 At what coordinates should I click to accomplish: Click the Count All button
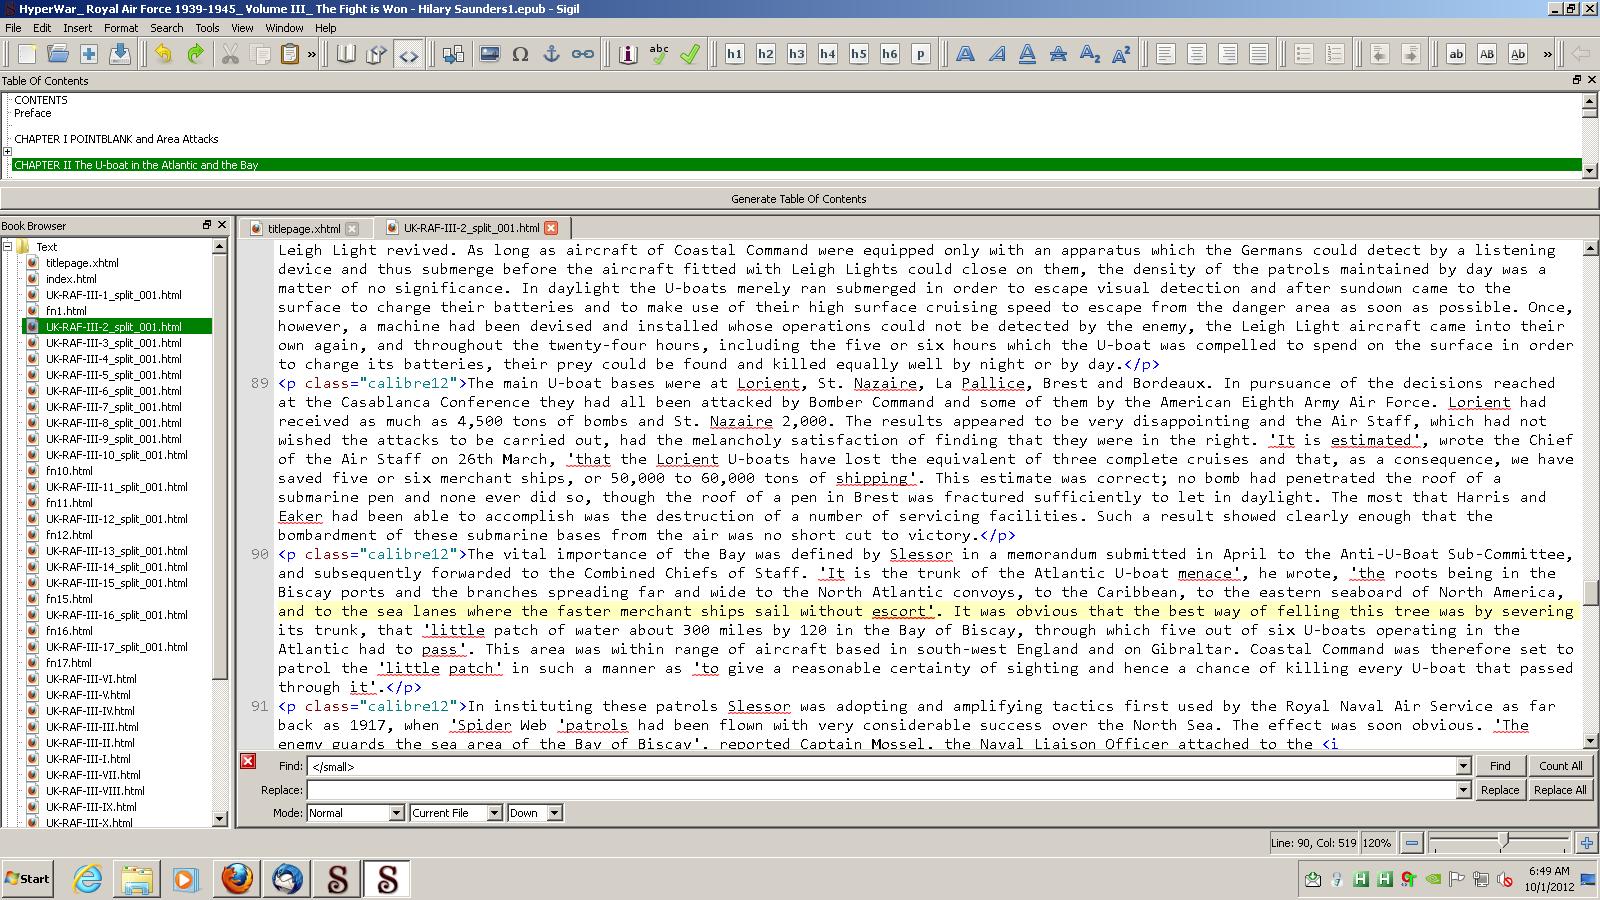(1560, 766)
